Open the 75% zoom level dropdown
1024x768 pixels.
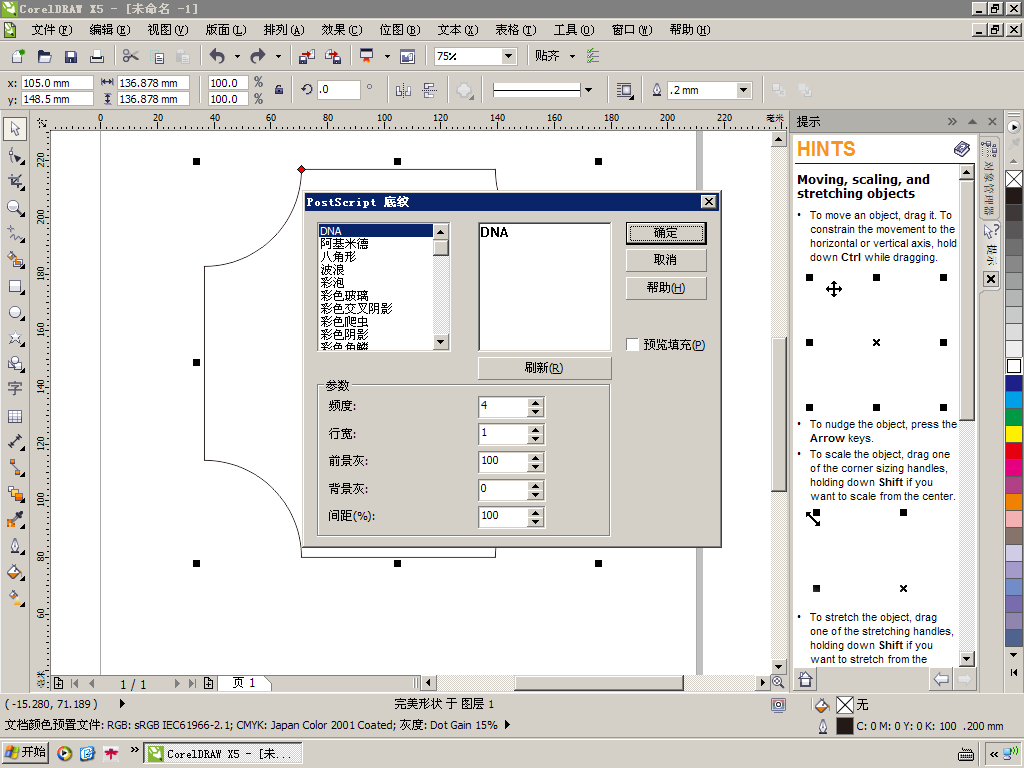(508, 57)
